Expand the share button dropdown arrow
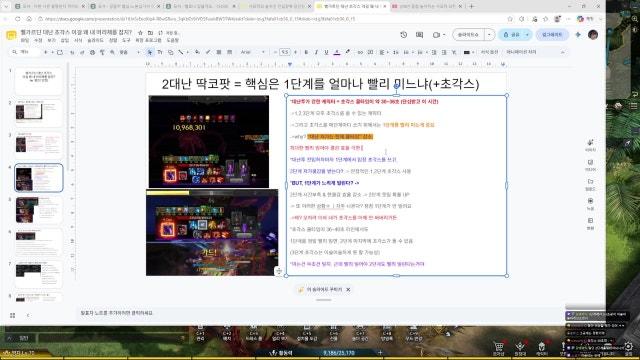 527,35
